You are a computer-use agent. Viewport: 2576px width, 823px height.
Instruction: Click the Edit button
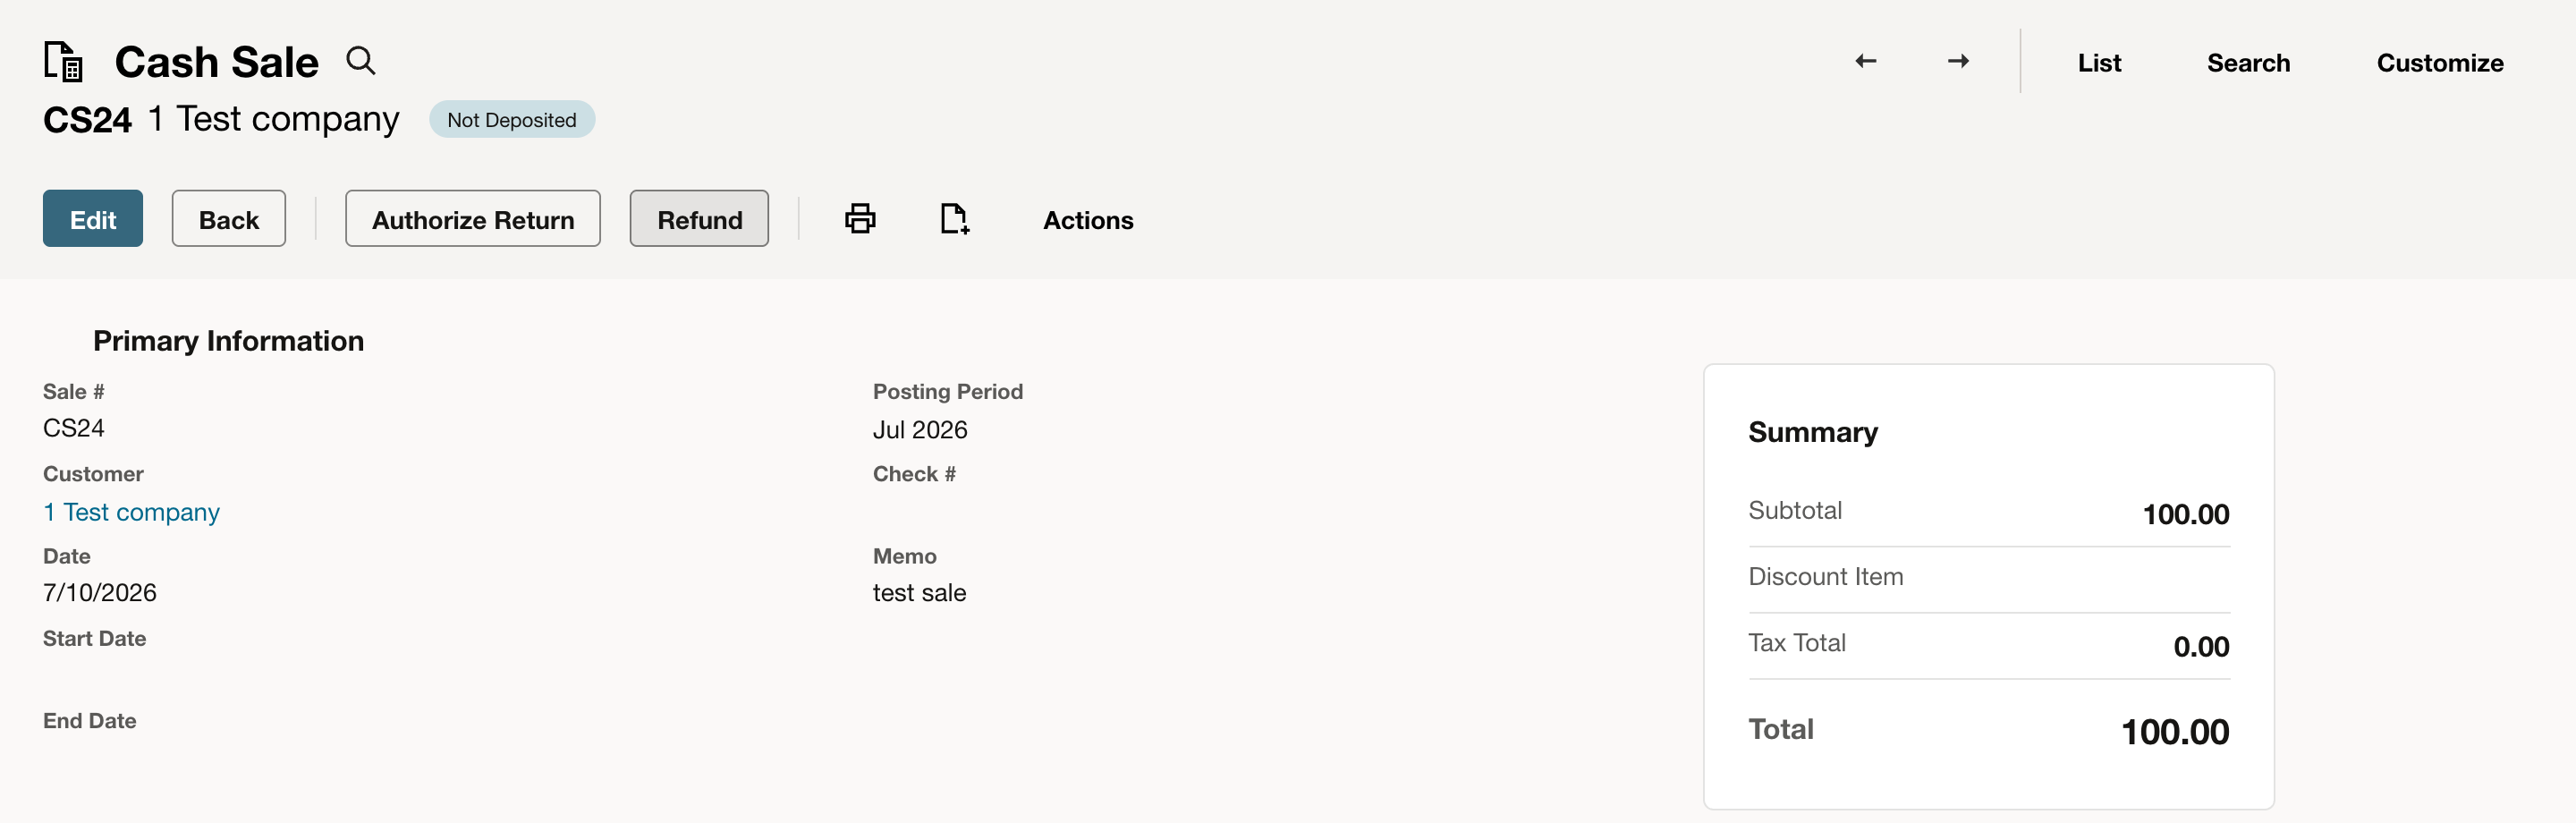[93, 219]
